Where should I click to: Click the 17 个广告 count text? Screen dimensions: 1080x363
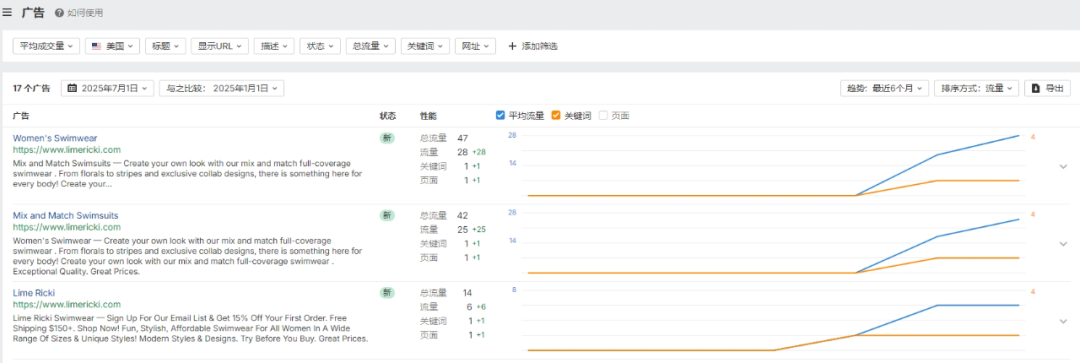tap(32, 88)
